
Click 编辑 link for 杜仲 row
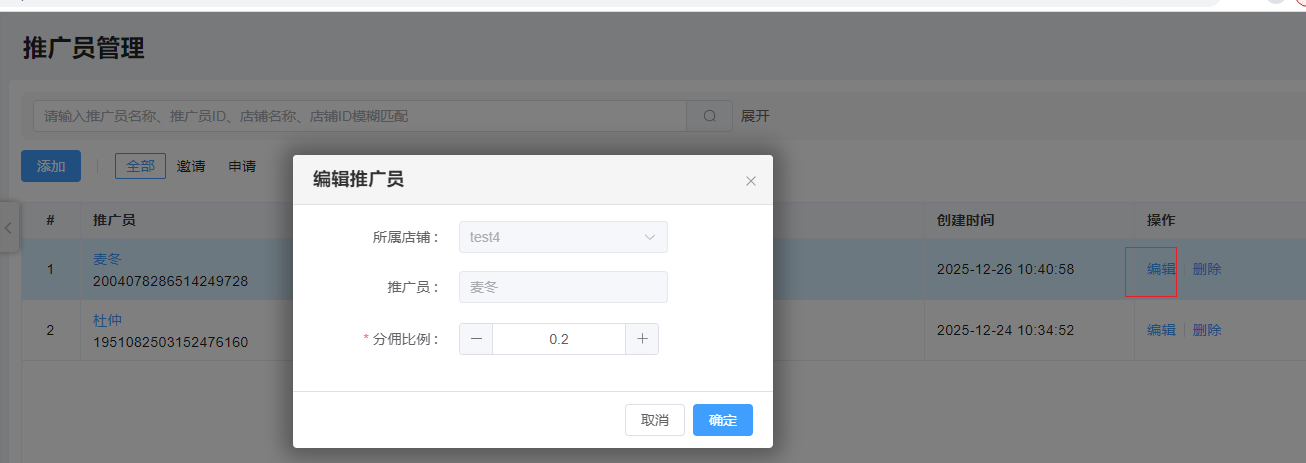pos(1160,330)
